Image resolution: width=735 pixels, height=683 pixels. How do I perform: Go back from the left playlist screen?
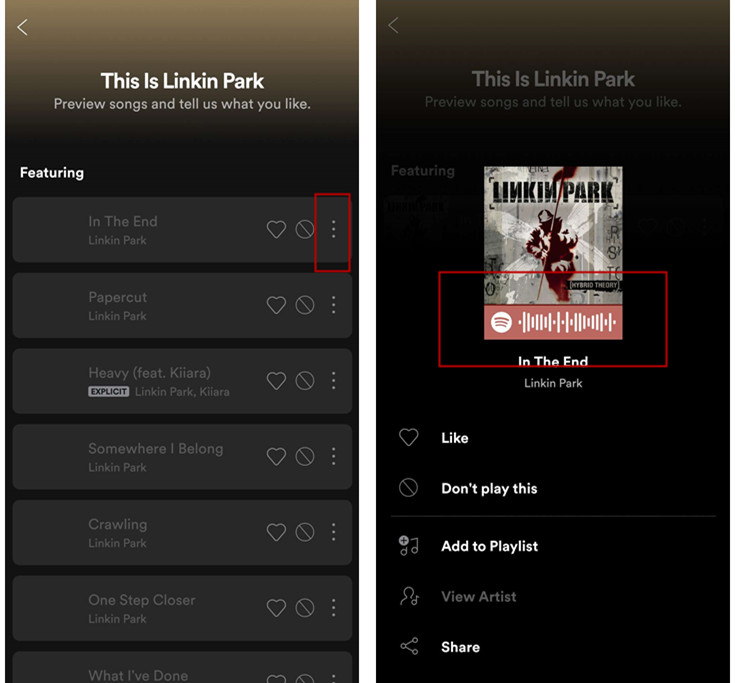click(23, 27)
